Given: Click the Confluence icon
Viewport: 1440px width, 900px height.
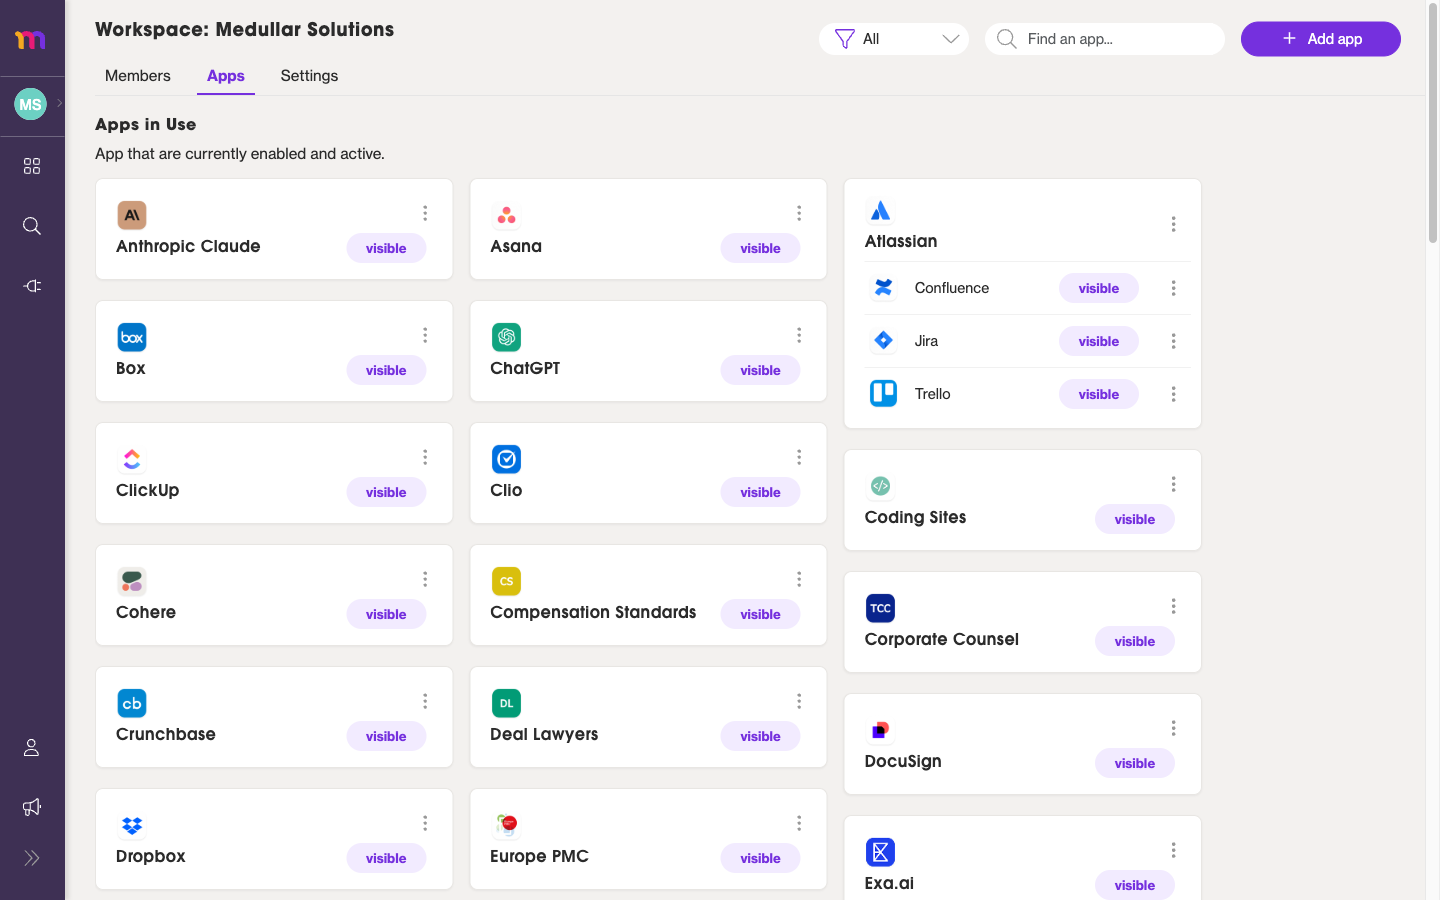Looking at the screenshot, I should (x=883, y=288).
